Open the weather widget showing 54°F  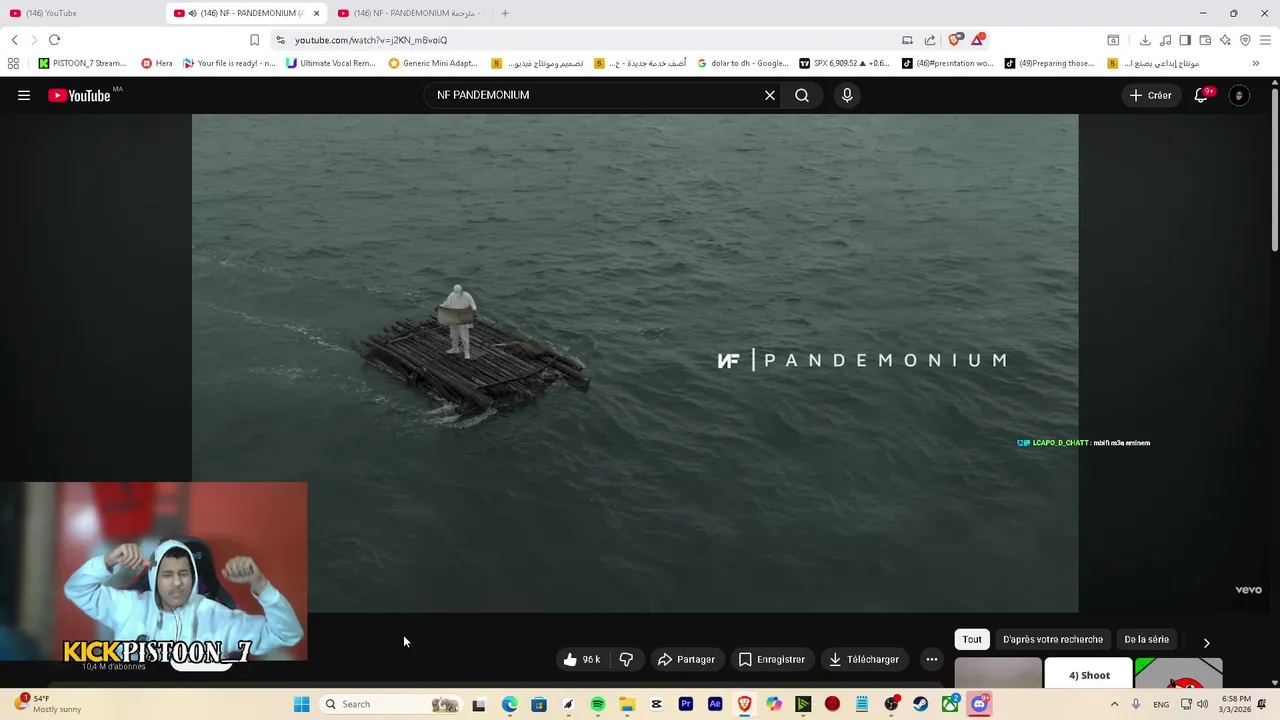click(x=48, y=704)
